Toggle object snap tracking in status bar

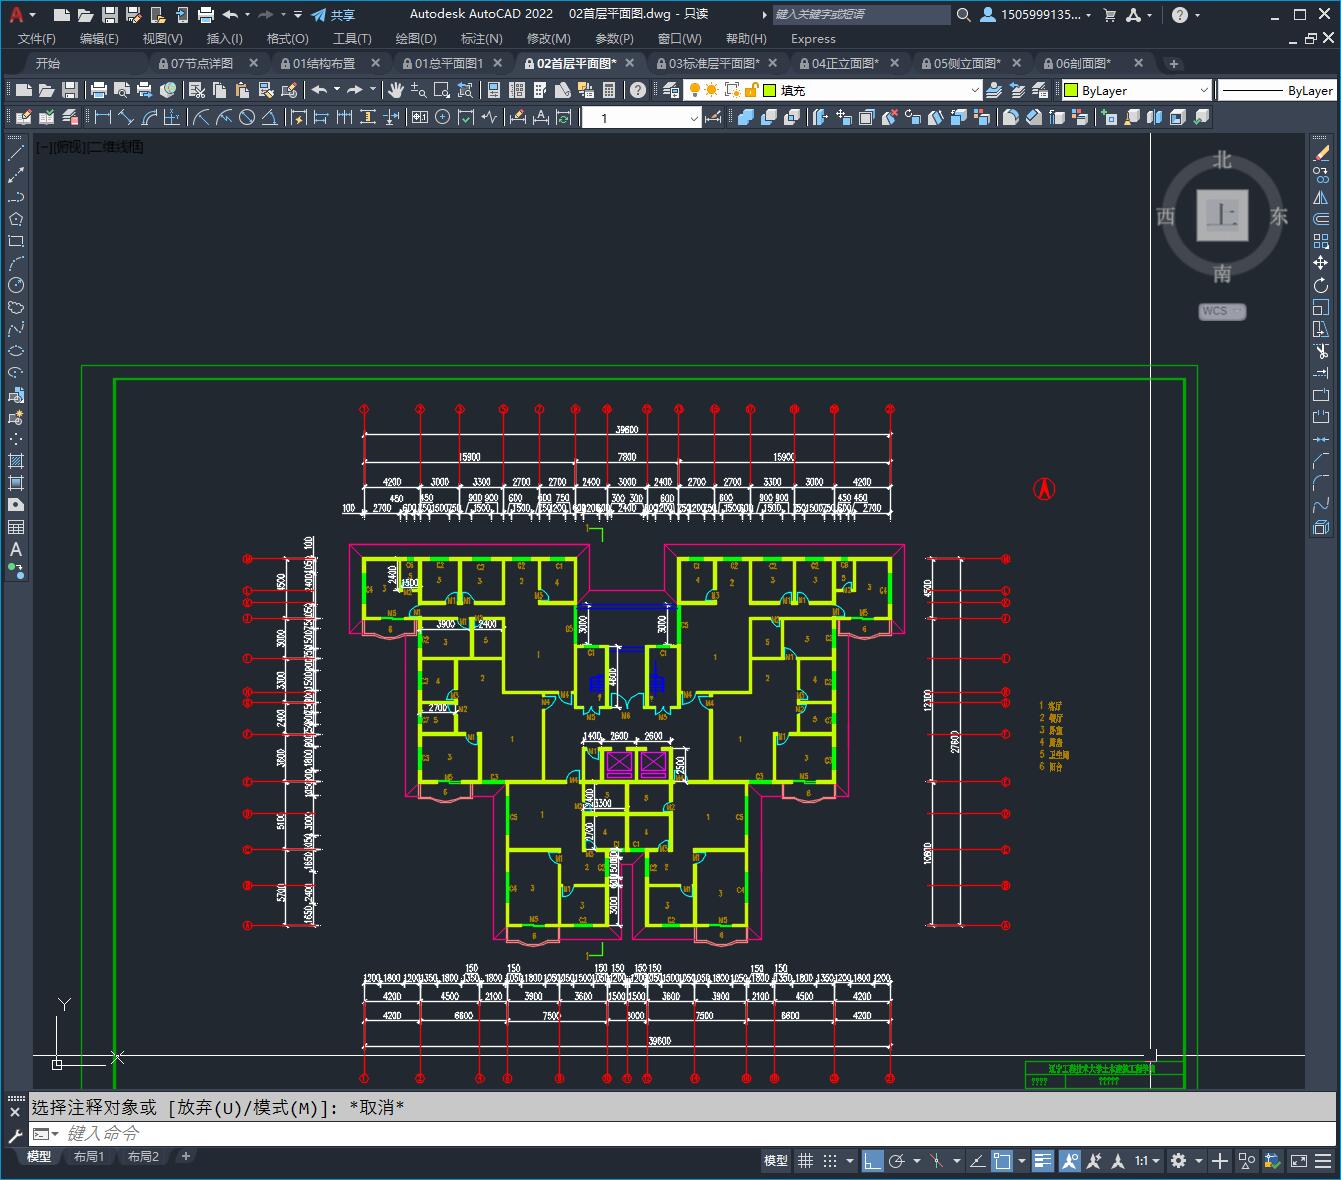coord(976,1161)
